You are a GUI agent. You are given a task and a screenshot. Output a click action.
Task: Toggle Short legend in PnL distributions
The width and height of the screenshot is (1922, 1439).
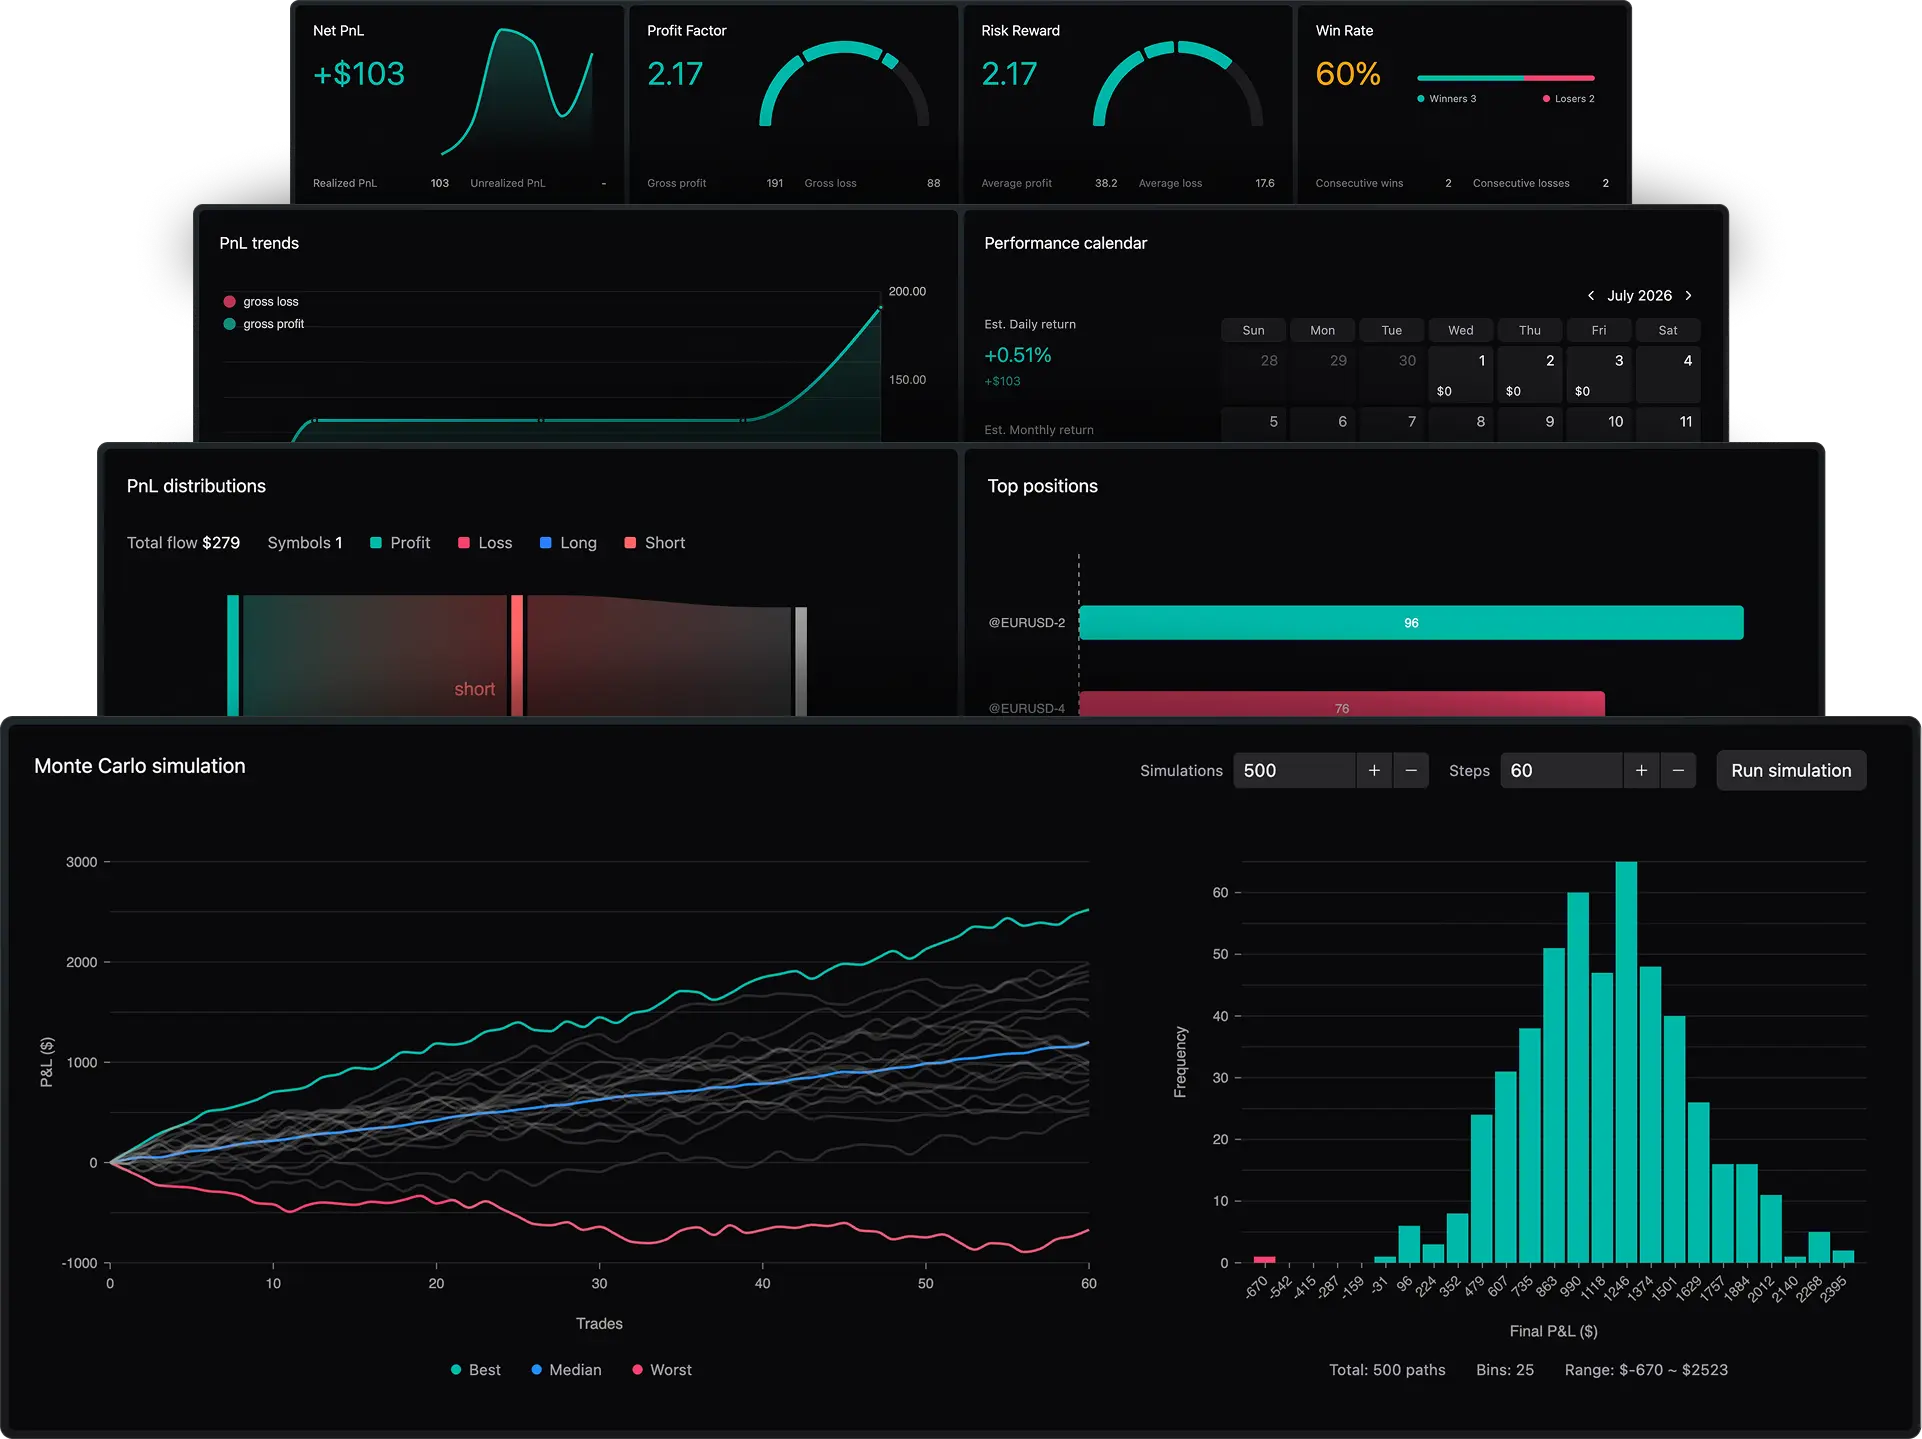click(655, 543)
